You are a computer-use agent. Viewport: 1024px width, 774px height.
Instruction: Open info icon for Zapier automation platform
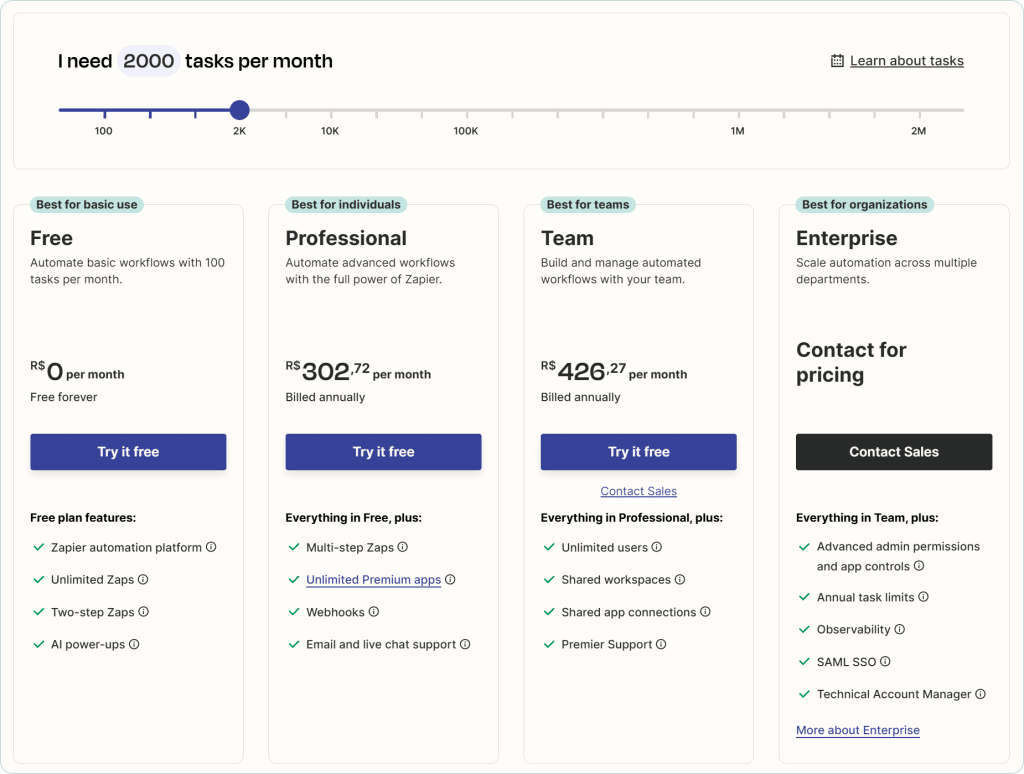coord(211,547)
